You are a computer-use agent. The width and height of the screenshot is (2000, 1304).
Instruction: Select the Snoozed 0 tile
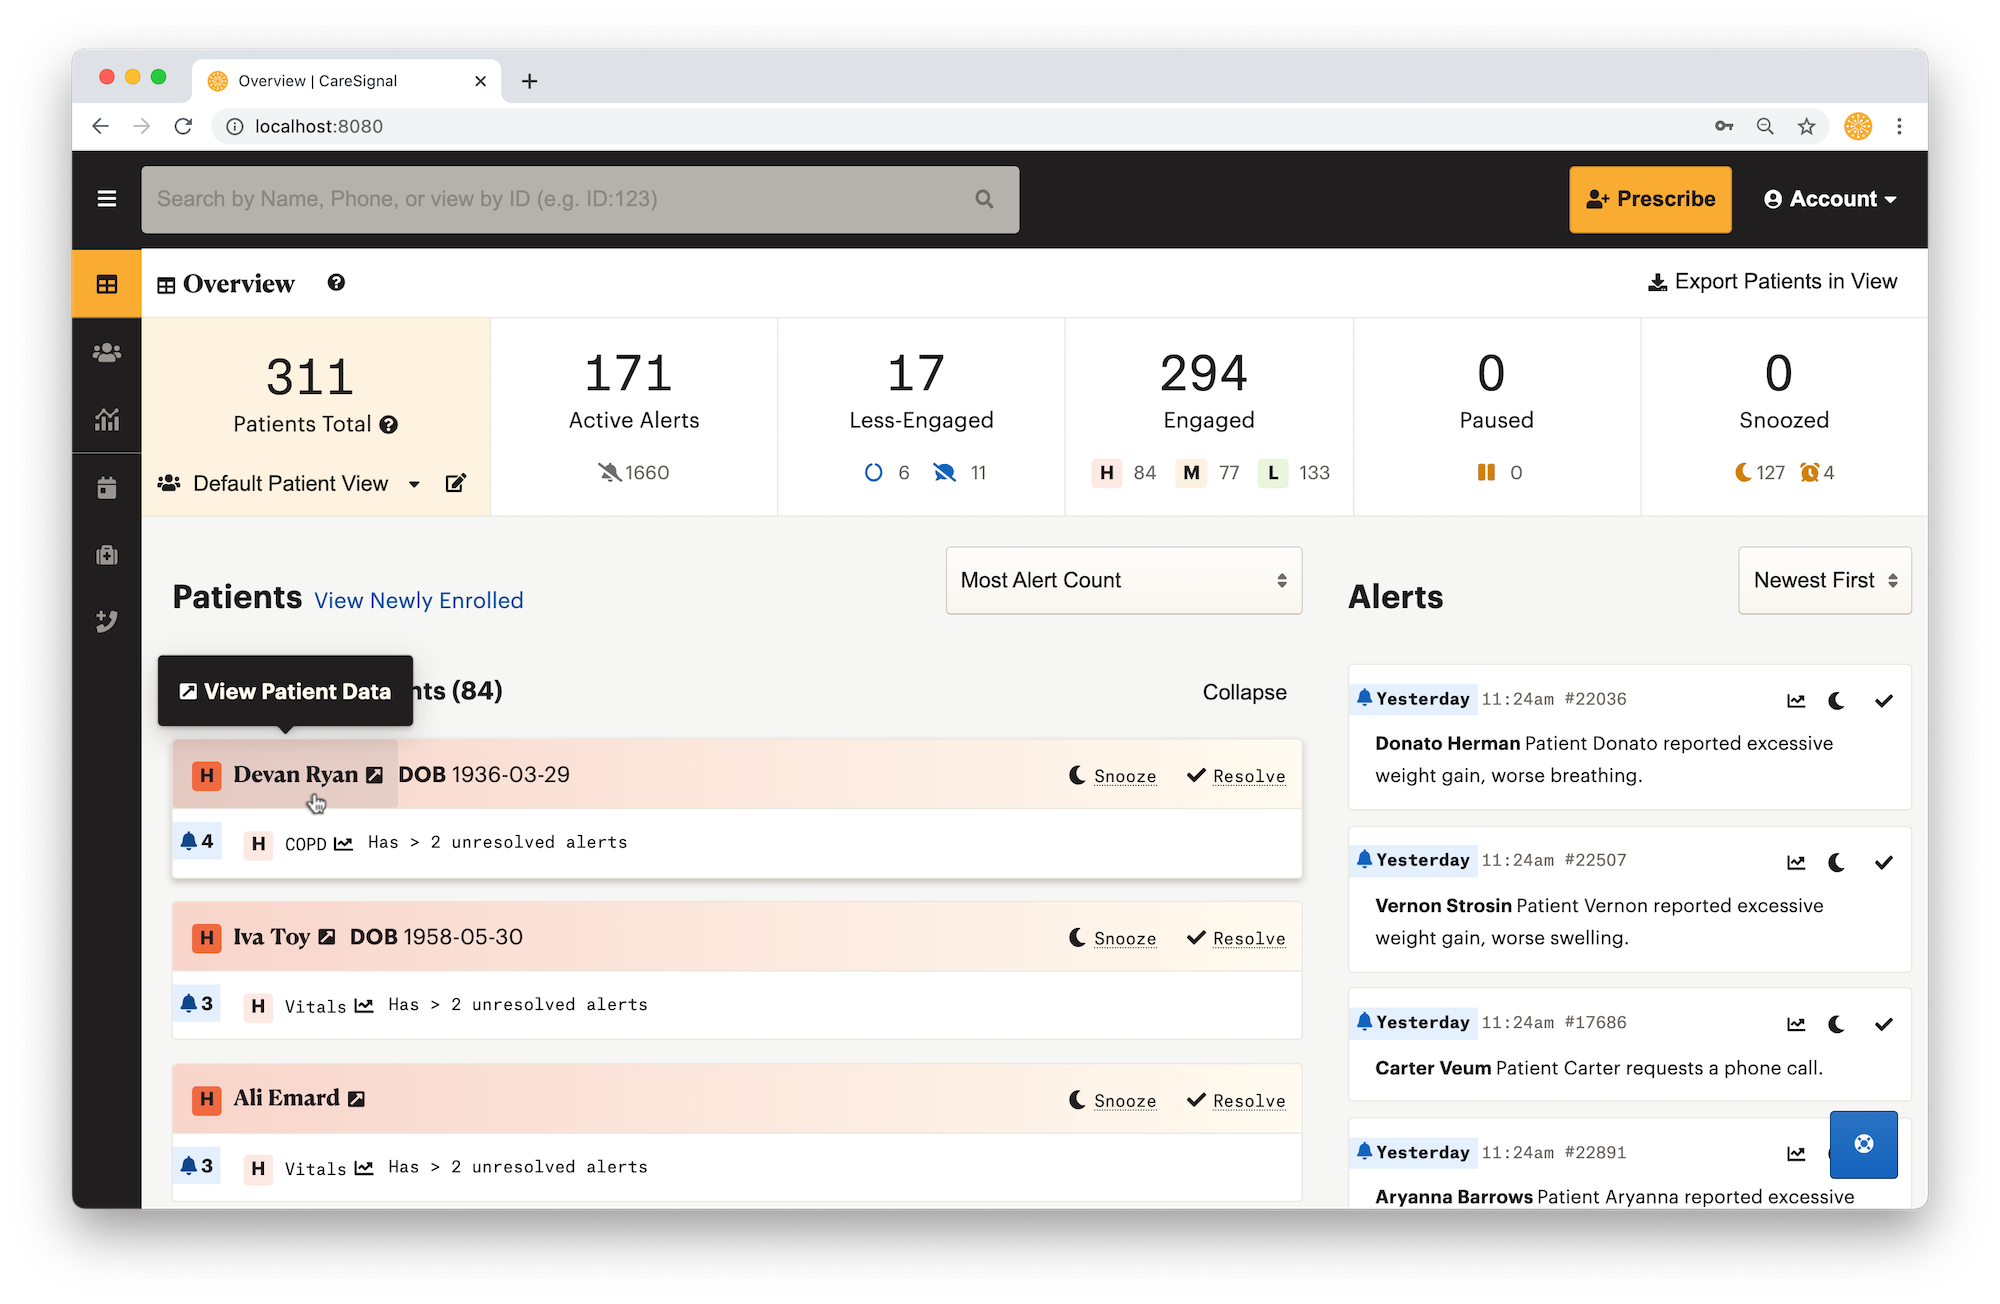click(1784, 417)
